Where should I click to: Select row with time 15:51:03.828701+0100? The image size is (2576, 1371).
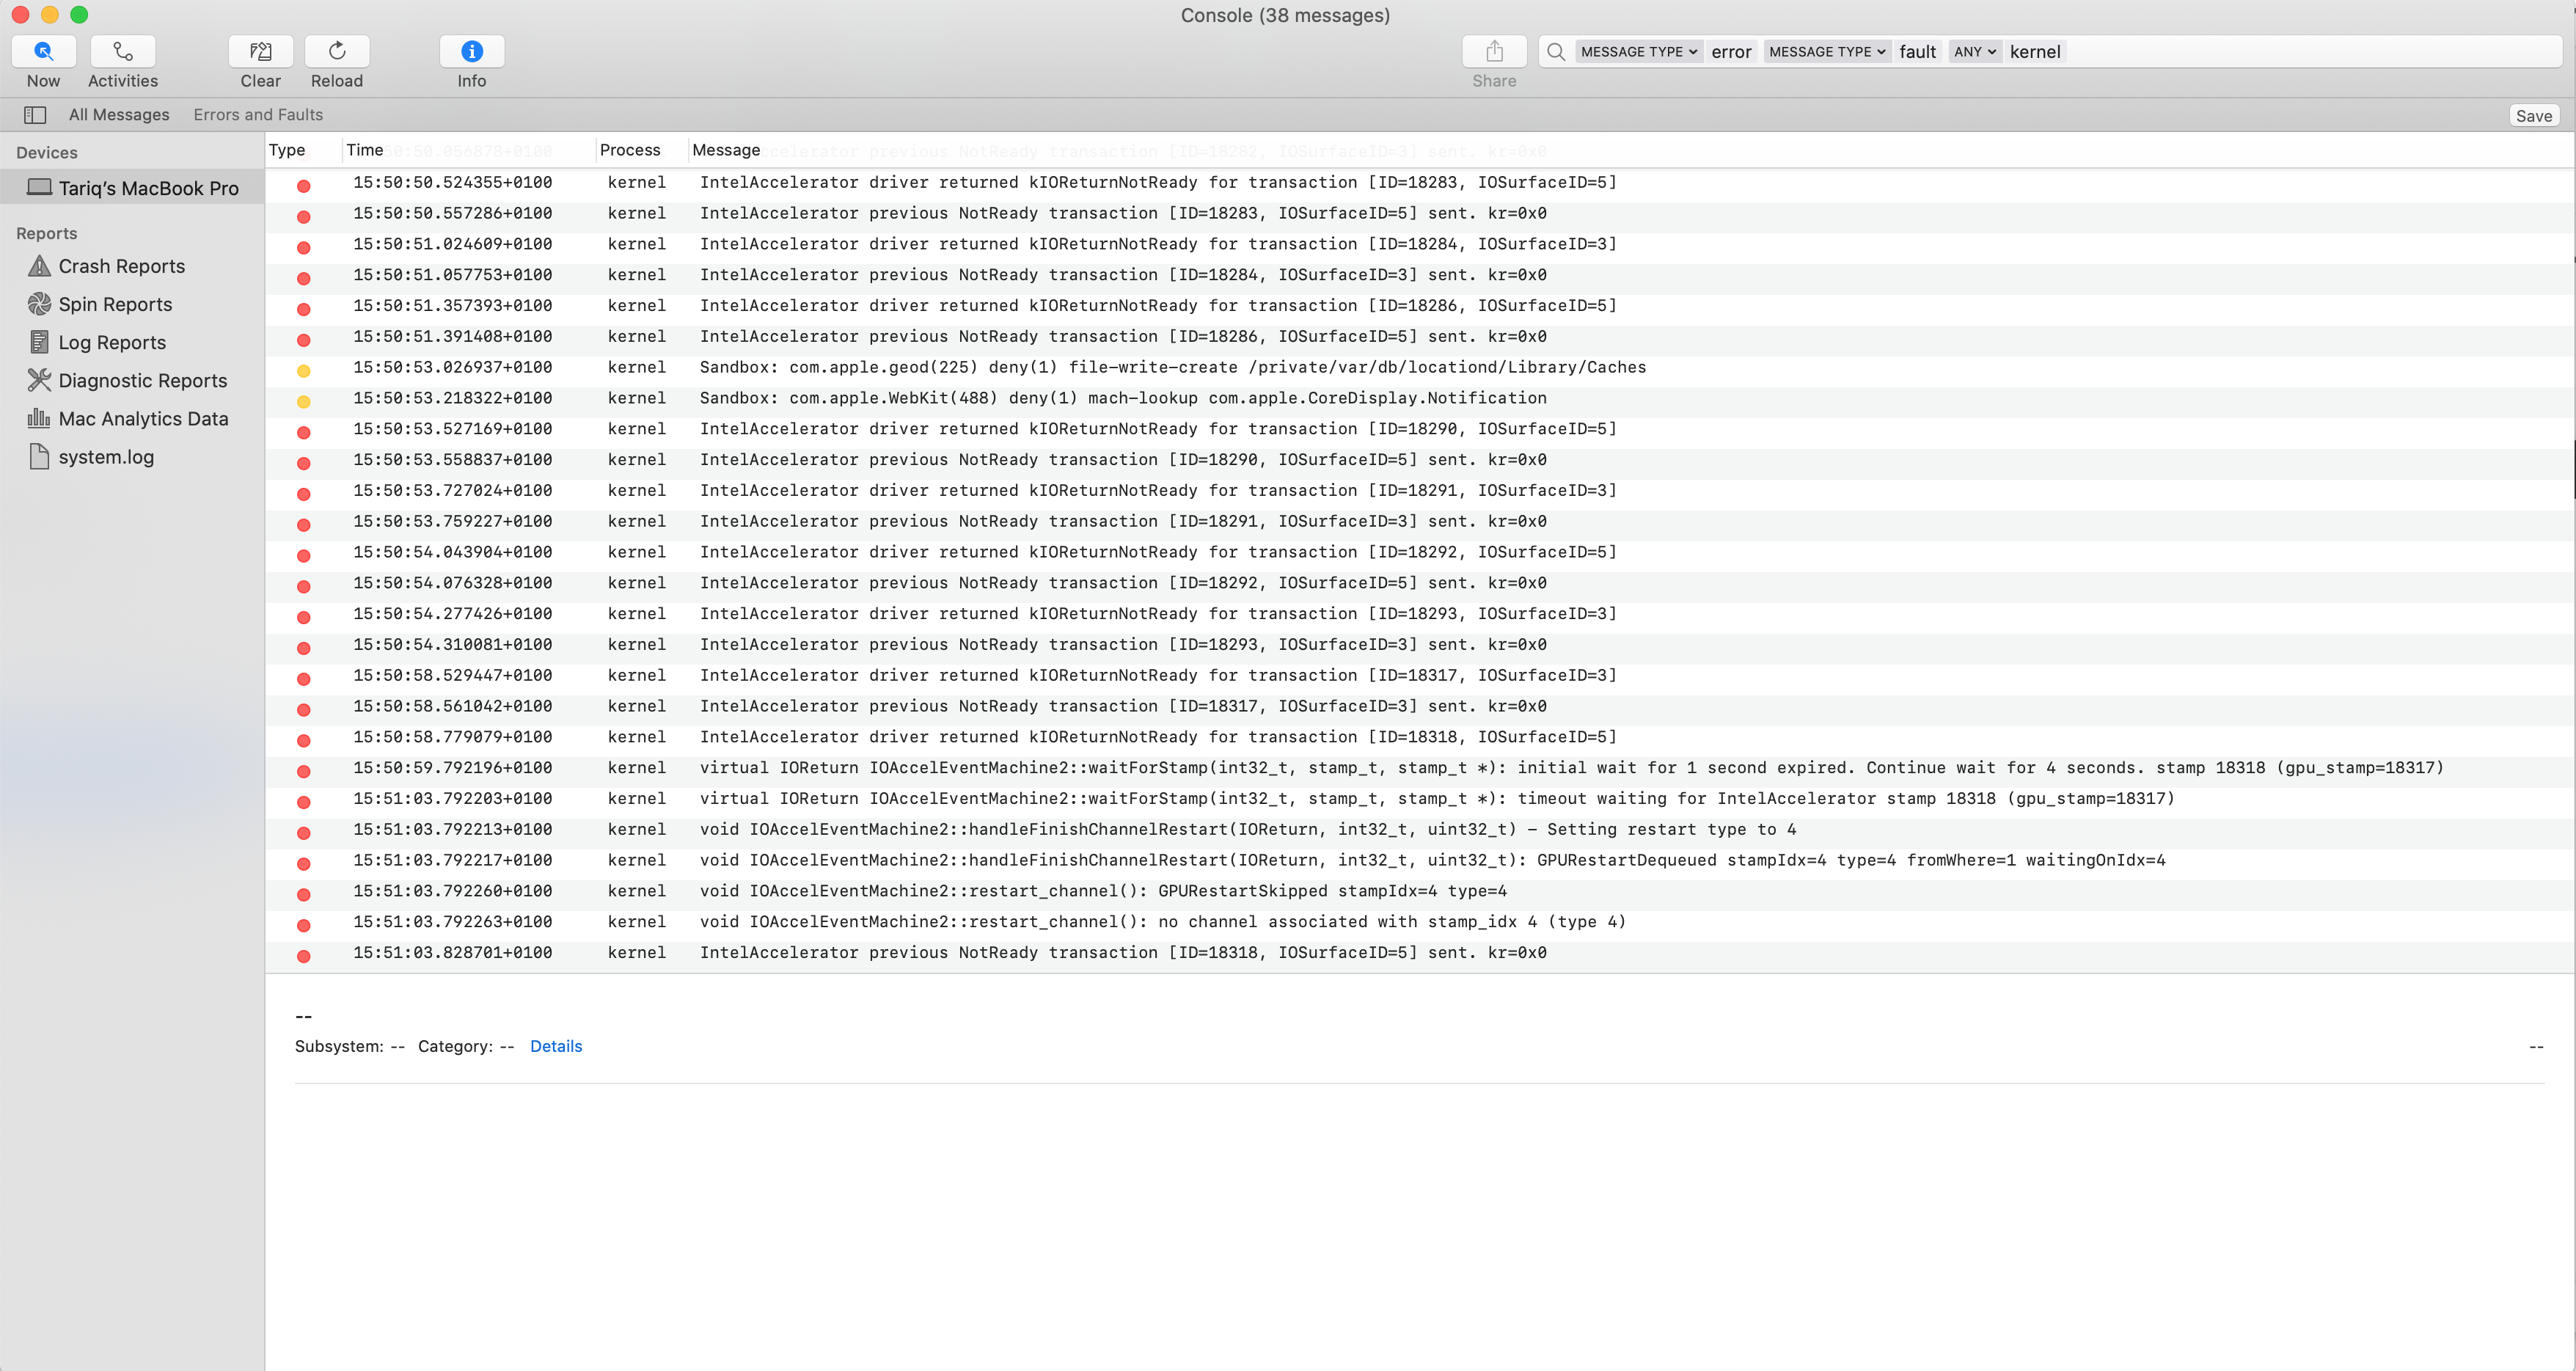click(1420, 953)
